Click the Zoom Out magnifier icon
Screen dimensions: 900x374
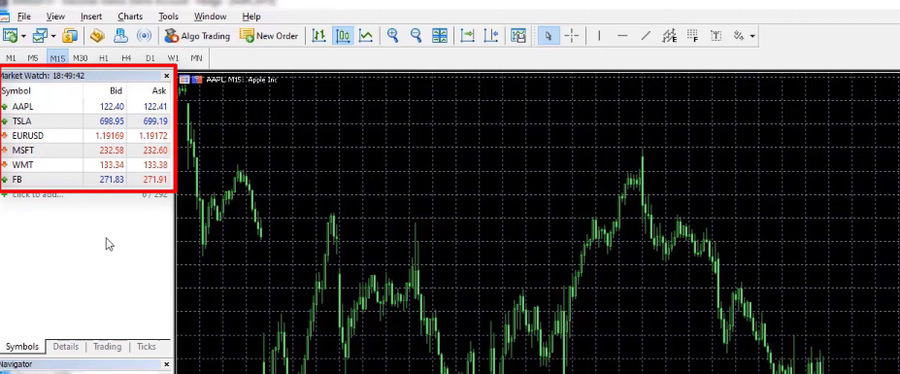pos(416,36)
